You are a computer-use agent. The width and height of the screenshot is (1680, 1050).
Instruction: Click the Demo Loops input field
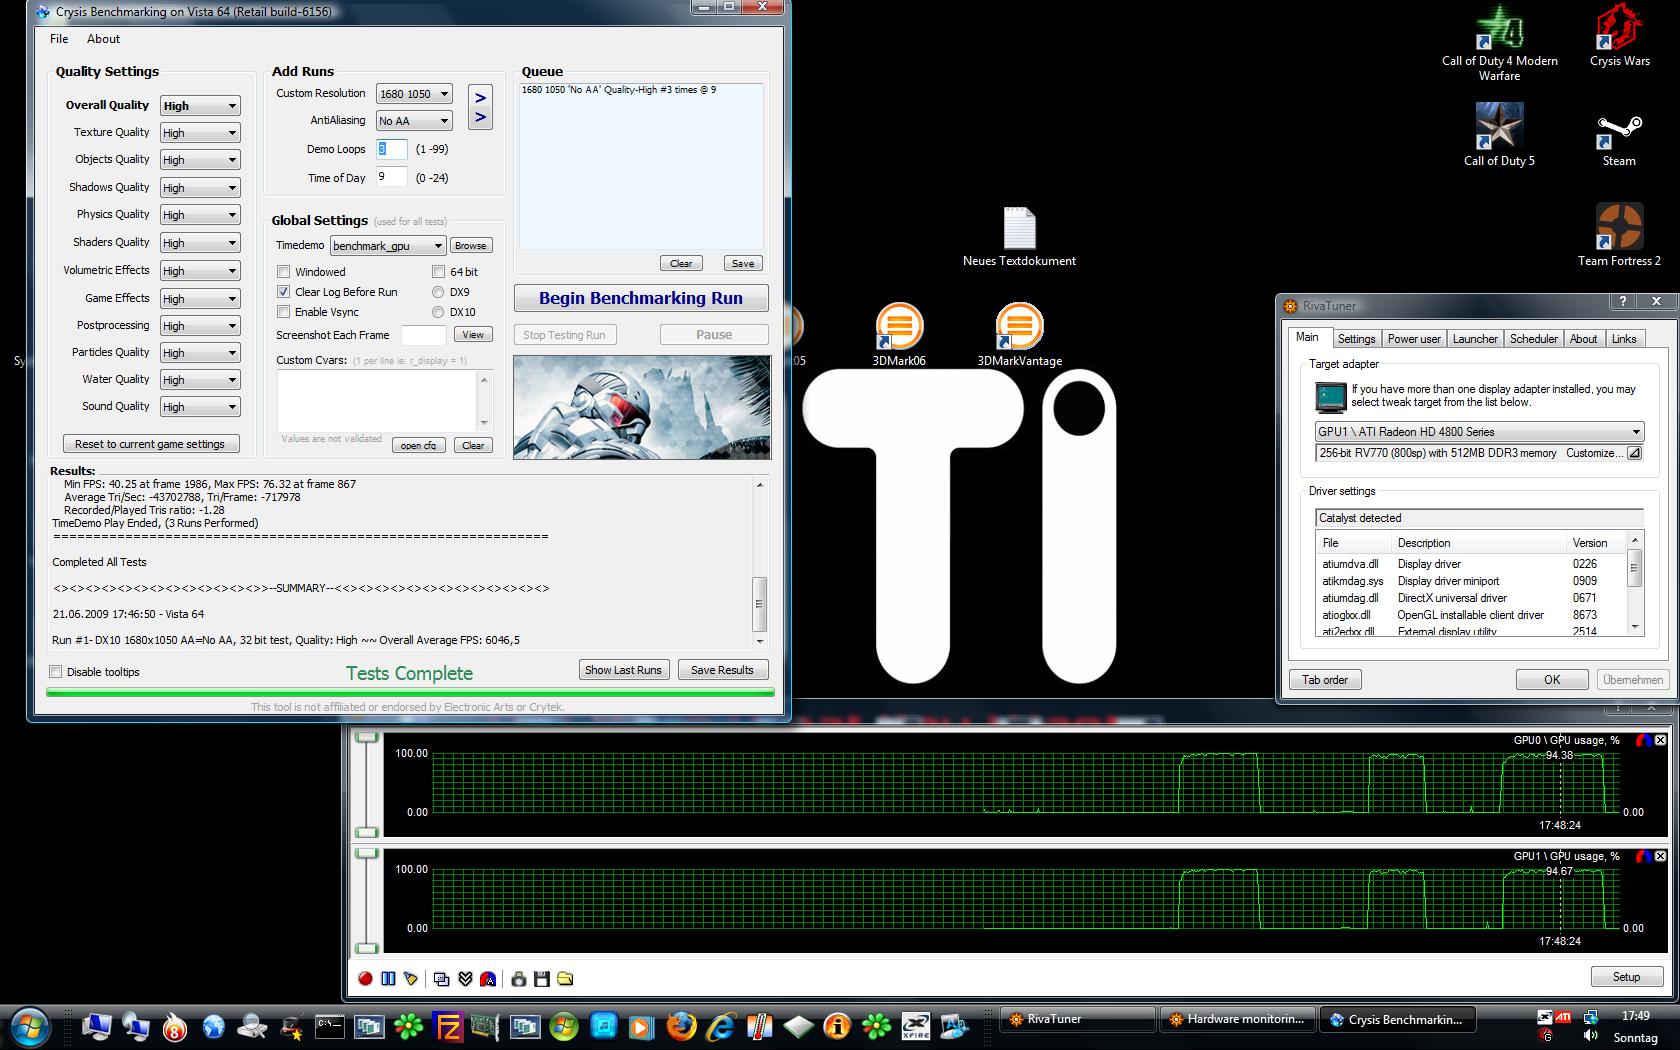pos(391,149)
